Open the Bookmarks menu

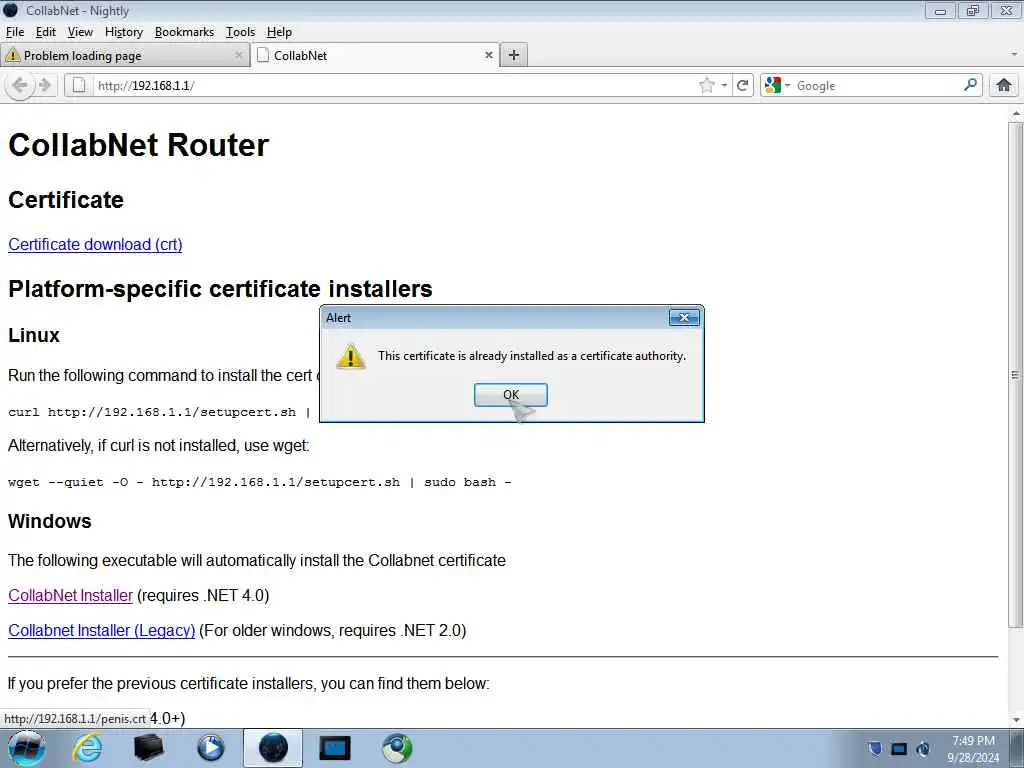(184, 32)
